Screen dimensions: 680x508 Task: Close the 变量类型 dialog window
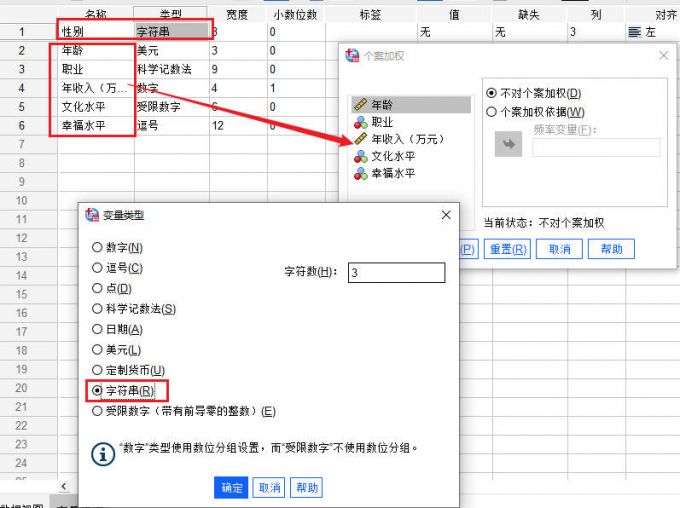point(446,215)
